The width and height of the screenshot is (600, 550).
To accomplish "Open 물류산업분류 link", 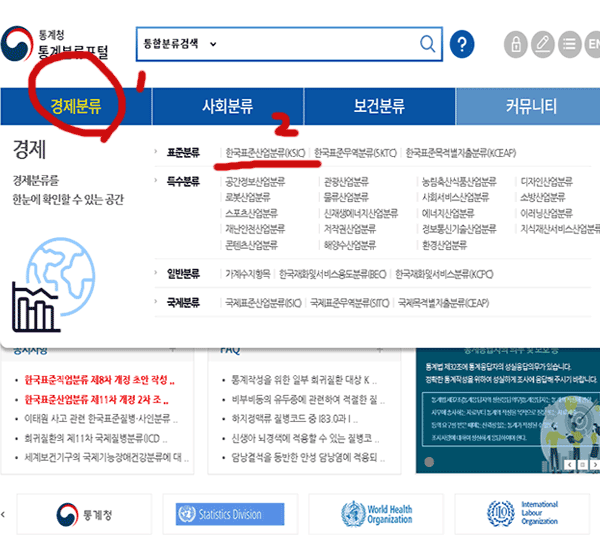I will coord(346,197).
